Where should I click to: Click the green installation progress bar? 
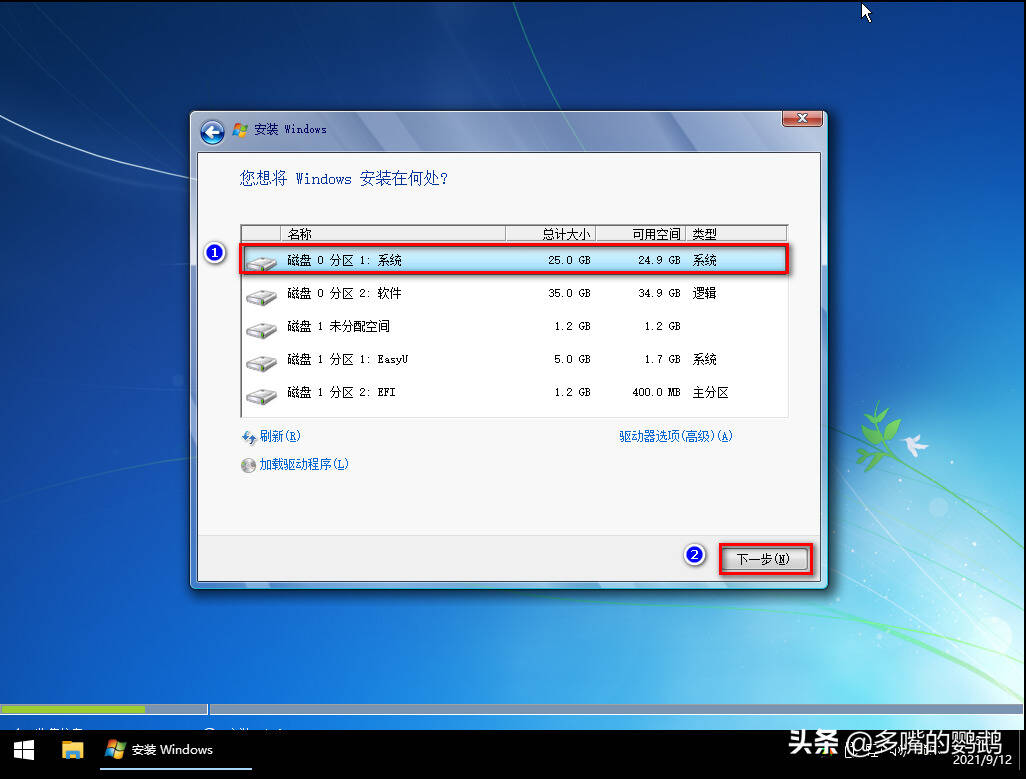click(x=73, y=709)
